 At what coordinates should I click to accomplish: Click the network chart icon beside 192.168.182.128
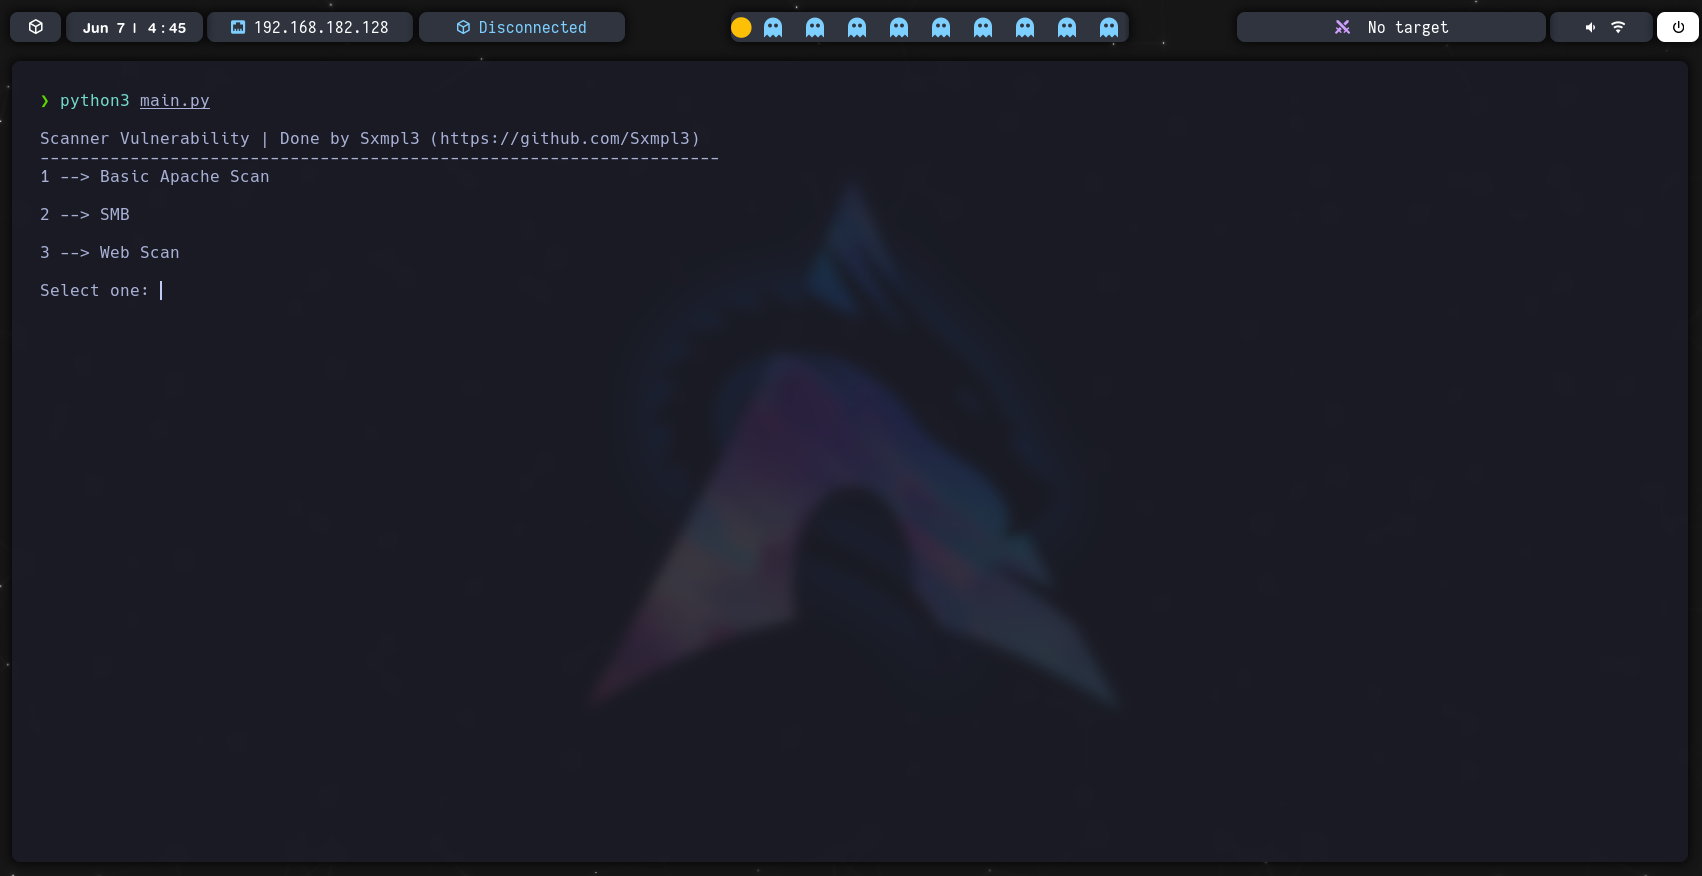point(238,27)
